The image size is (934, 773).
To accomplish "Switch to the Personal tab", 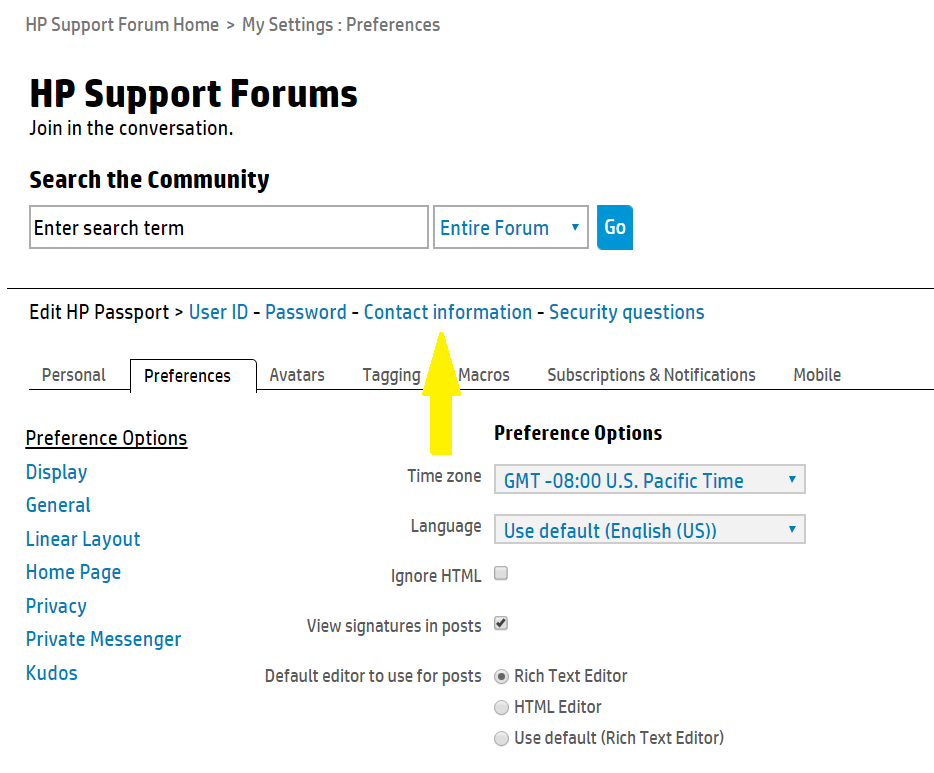I will click(73, 375).
